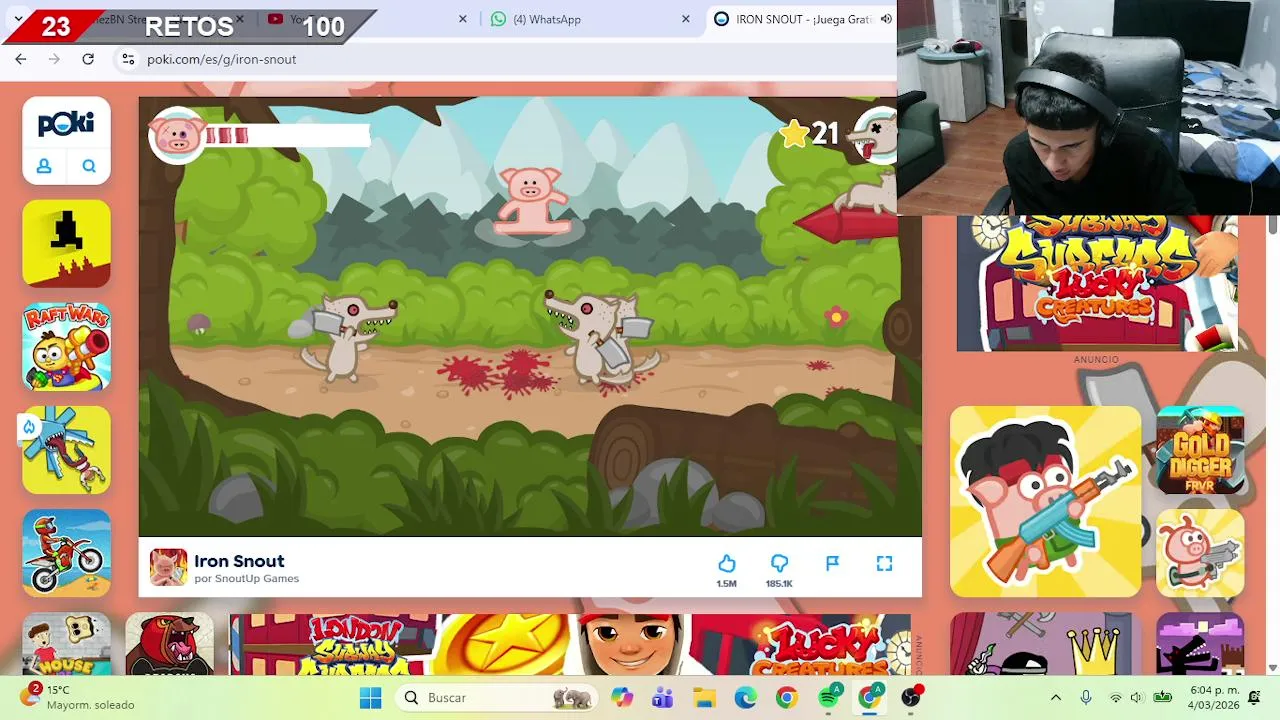Open Subway Surfers Lucky Creatures ad
This screenshot has width=1280, height=720.
(1097, 283)
